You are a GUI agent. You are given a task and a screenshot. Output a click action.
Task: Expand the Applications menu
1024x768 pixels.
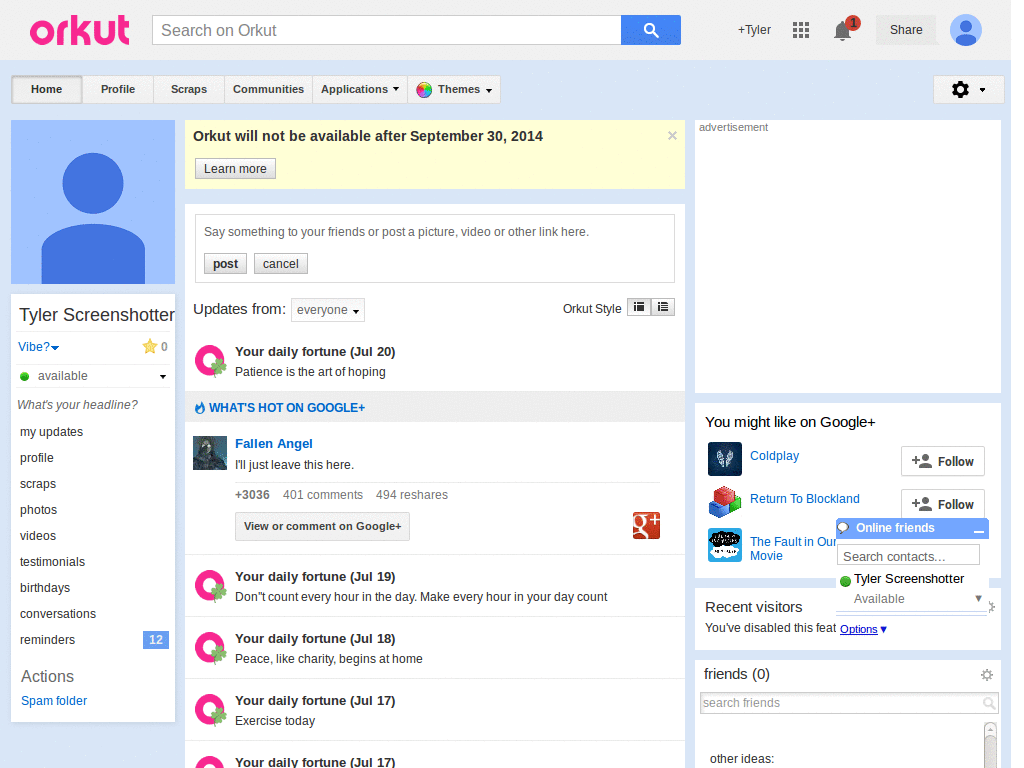click(360, 89)
